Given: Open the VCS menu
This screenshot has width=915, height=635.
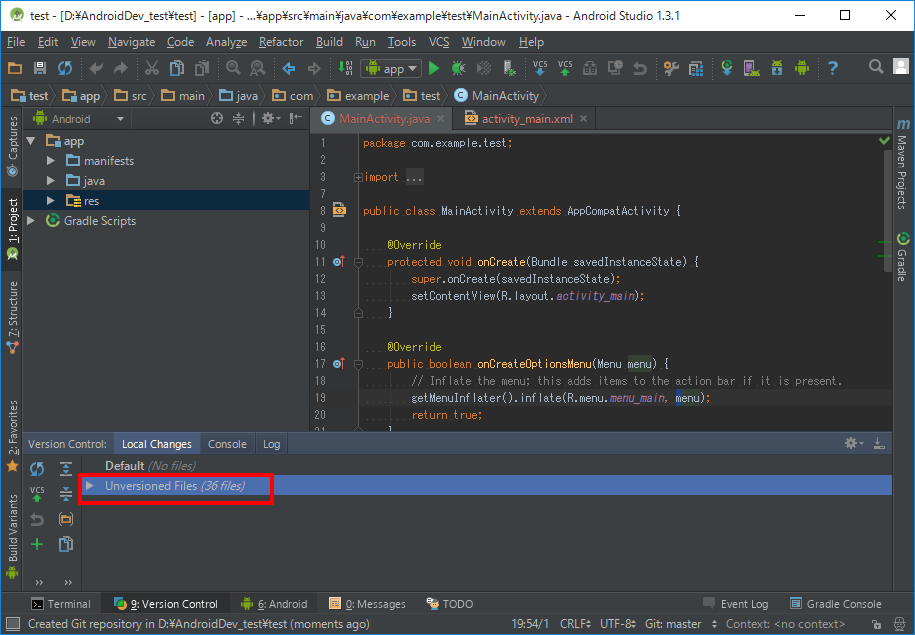Looking at the screenshot, I should coord(439,42).
